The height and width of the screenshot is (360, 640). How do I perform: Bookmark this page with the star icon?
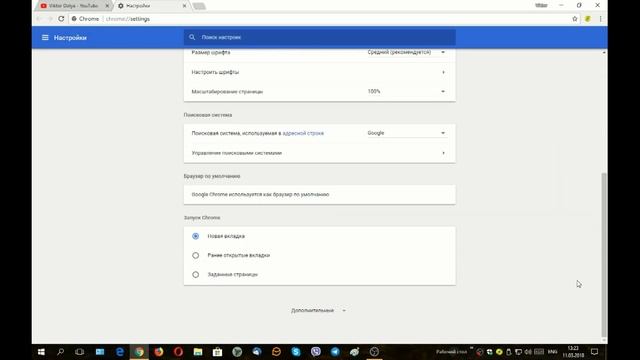(575, 19)
